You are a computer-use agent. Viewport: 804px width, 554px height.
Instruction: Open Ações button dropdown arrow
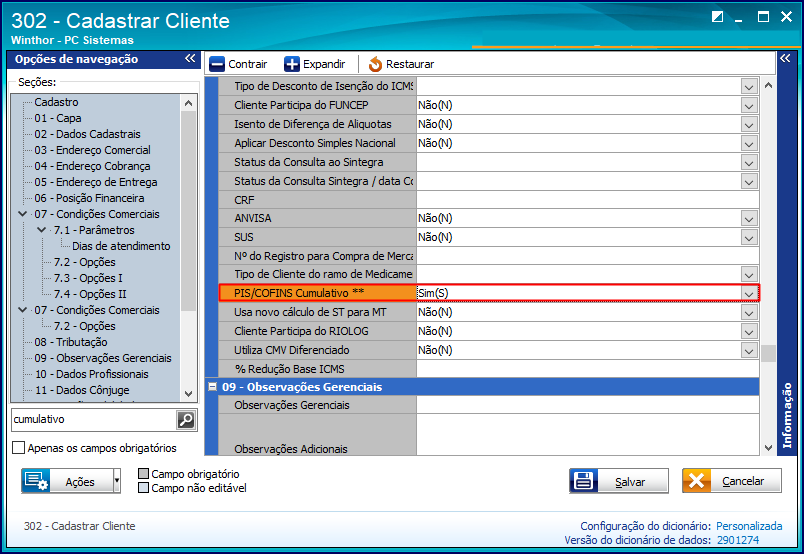(x=117, y=481)
